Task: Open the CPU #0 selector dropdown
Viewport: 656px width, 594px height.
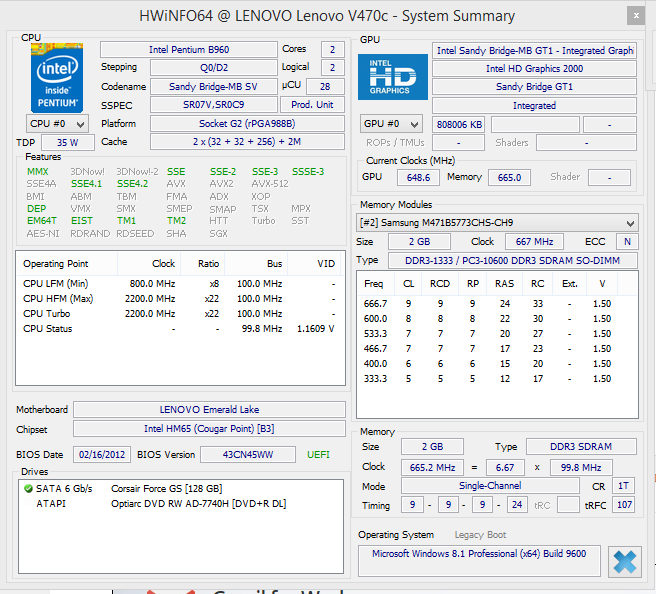Action: point(56,123)
